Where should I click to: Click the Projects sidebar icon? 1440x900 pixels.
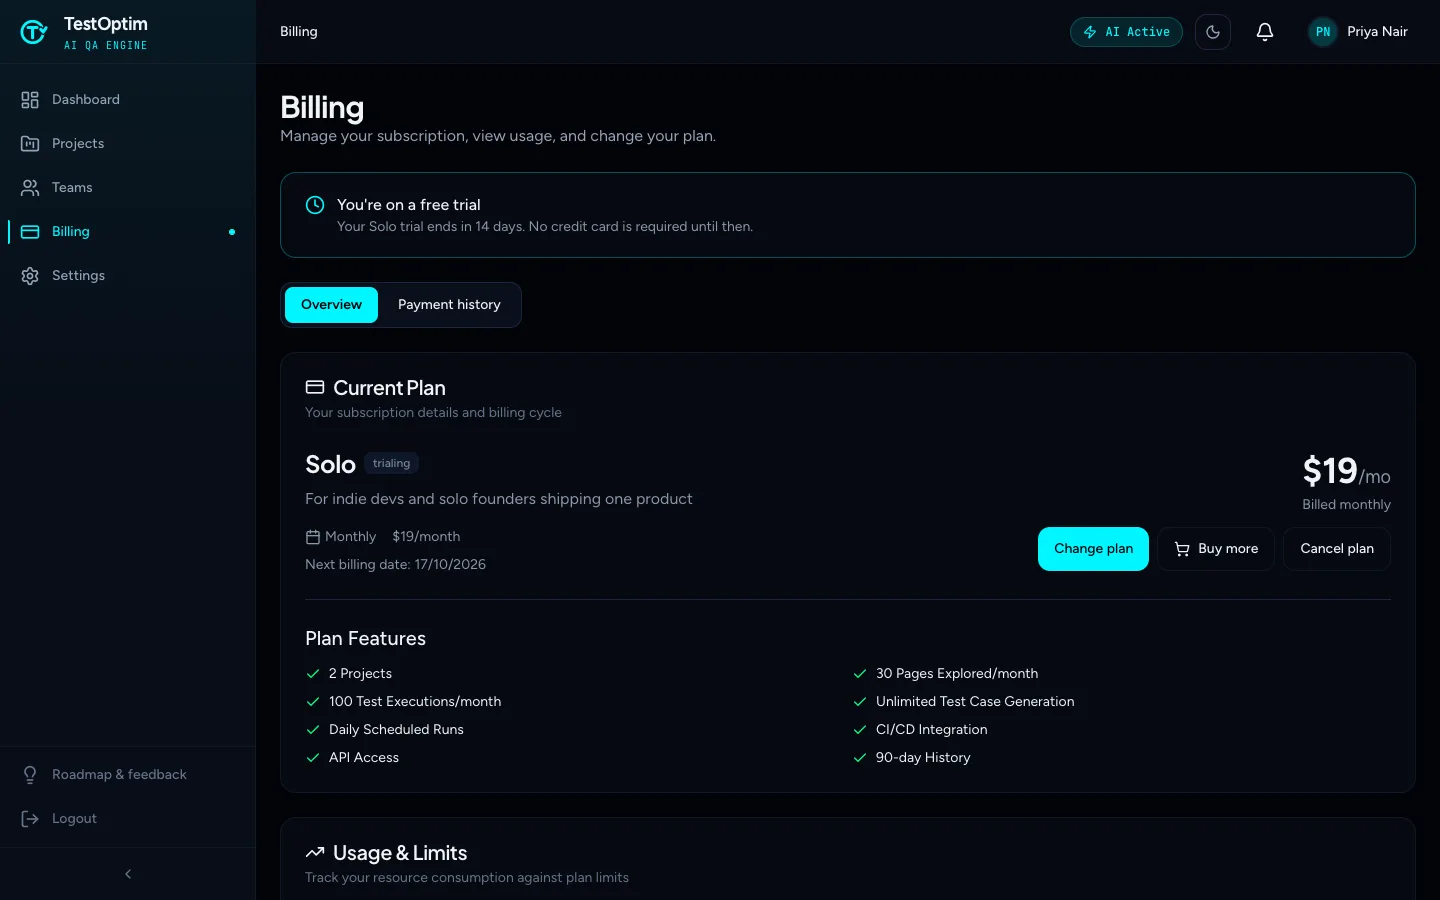coord(30,144)
